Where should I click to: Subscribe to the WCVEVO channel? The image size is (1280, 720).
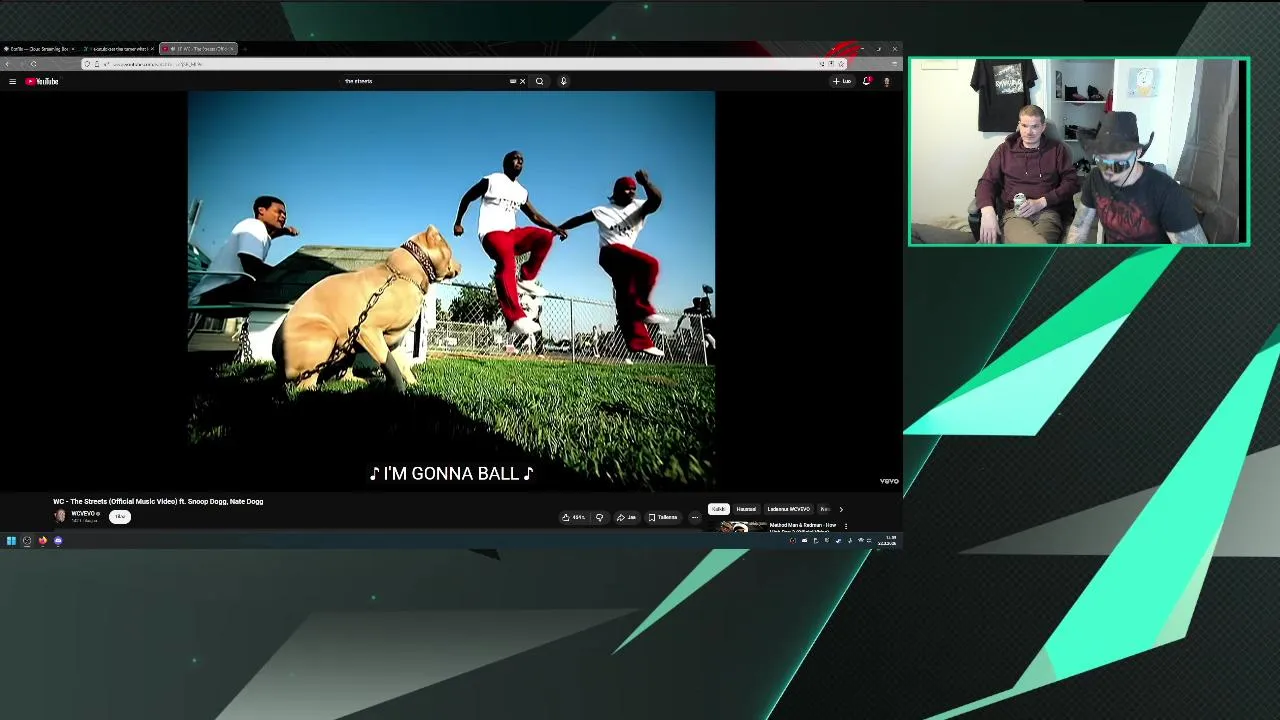[x=120, y=516]
